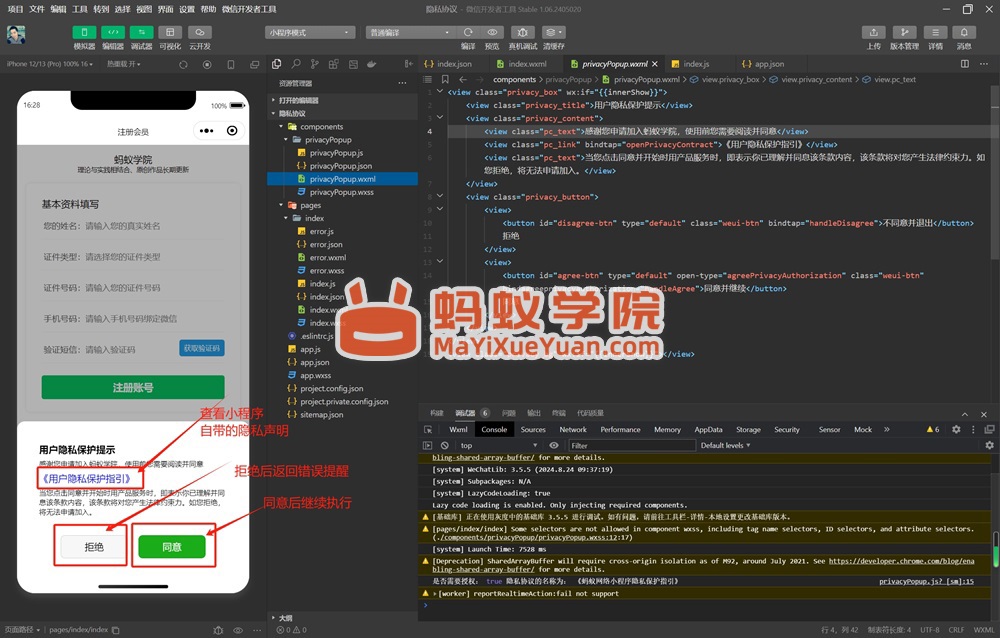The width and height of the screenshot is (1000, 638).
Task: Open the 普通编译 compile mode dropdown
Action: (x=410, y=33)
